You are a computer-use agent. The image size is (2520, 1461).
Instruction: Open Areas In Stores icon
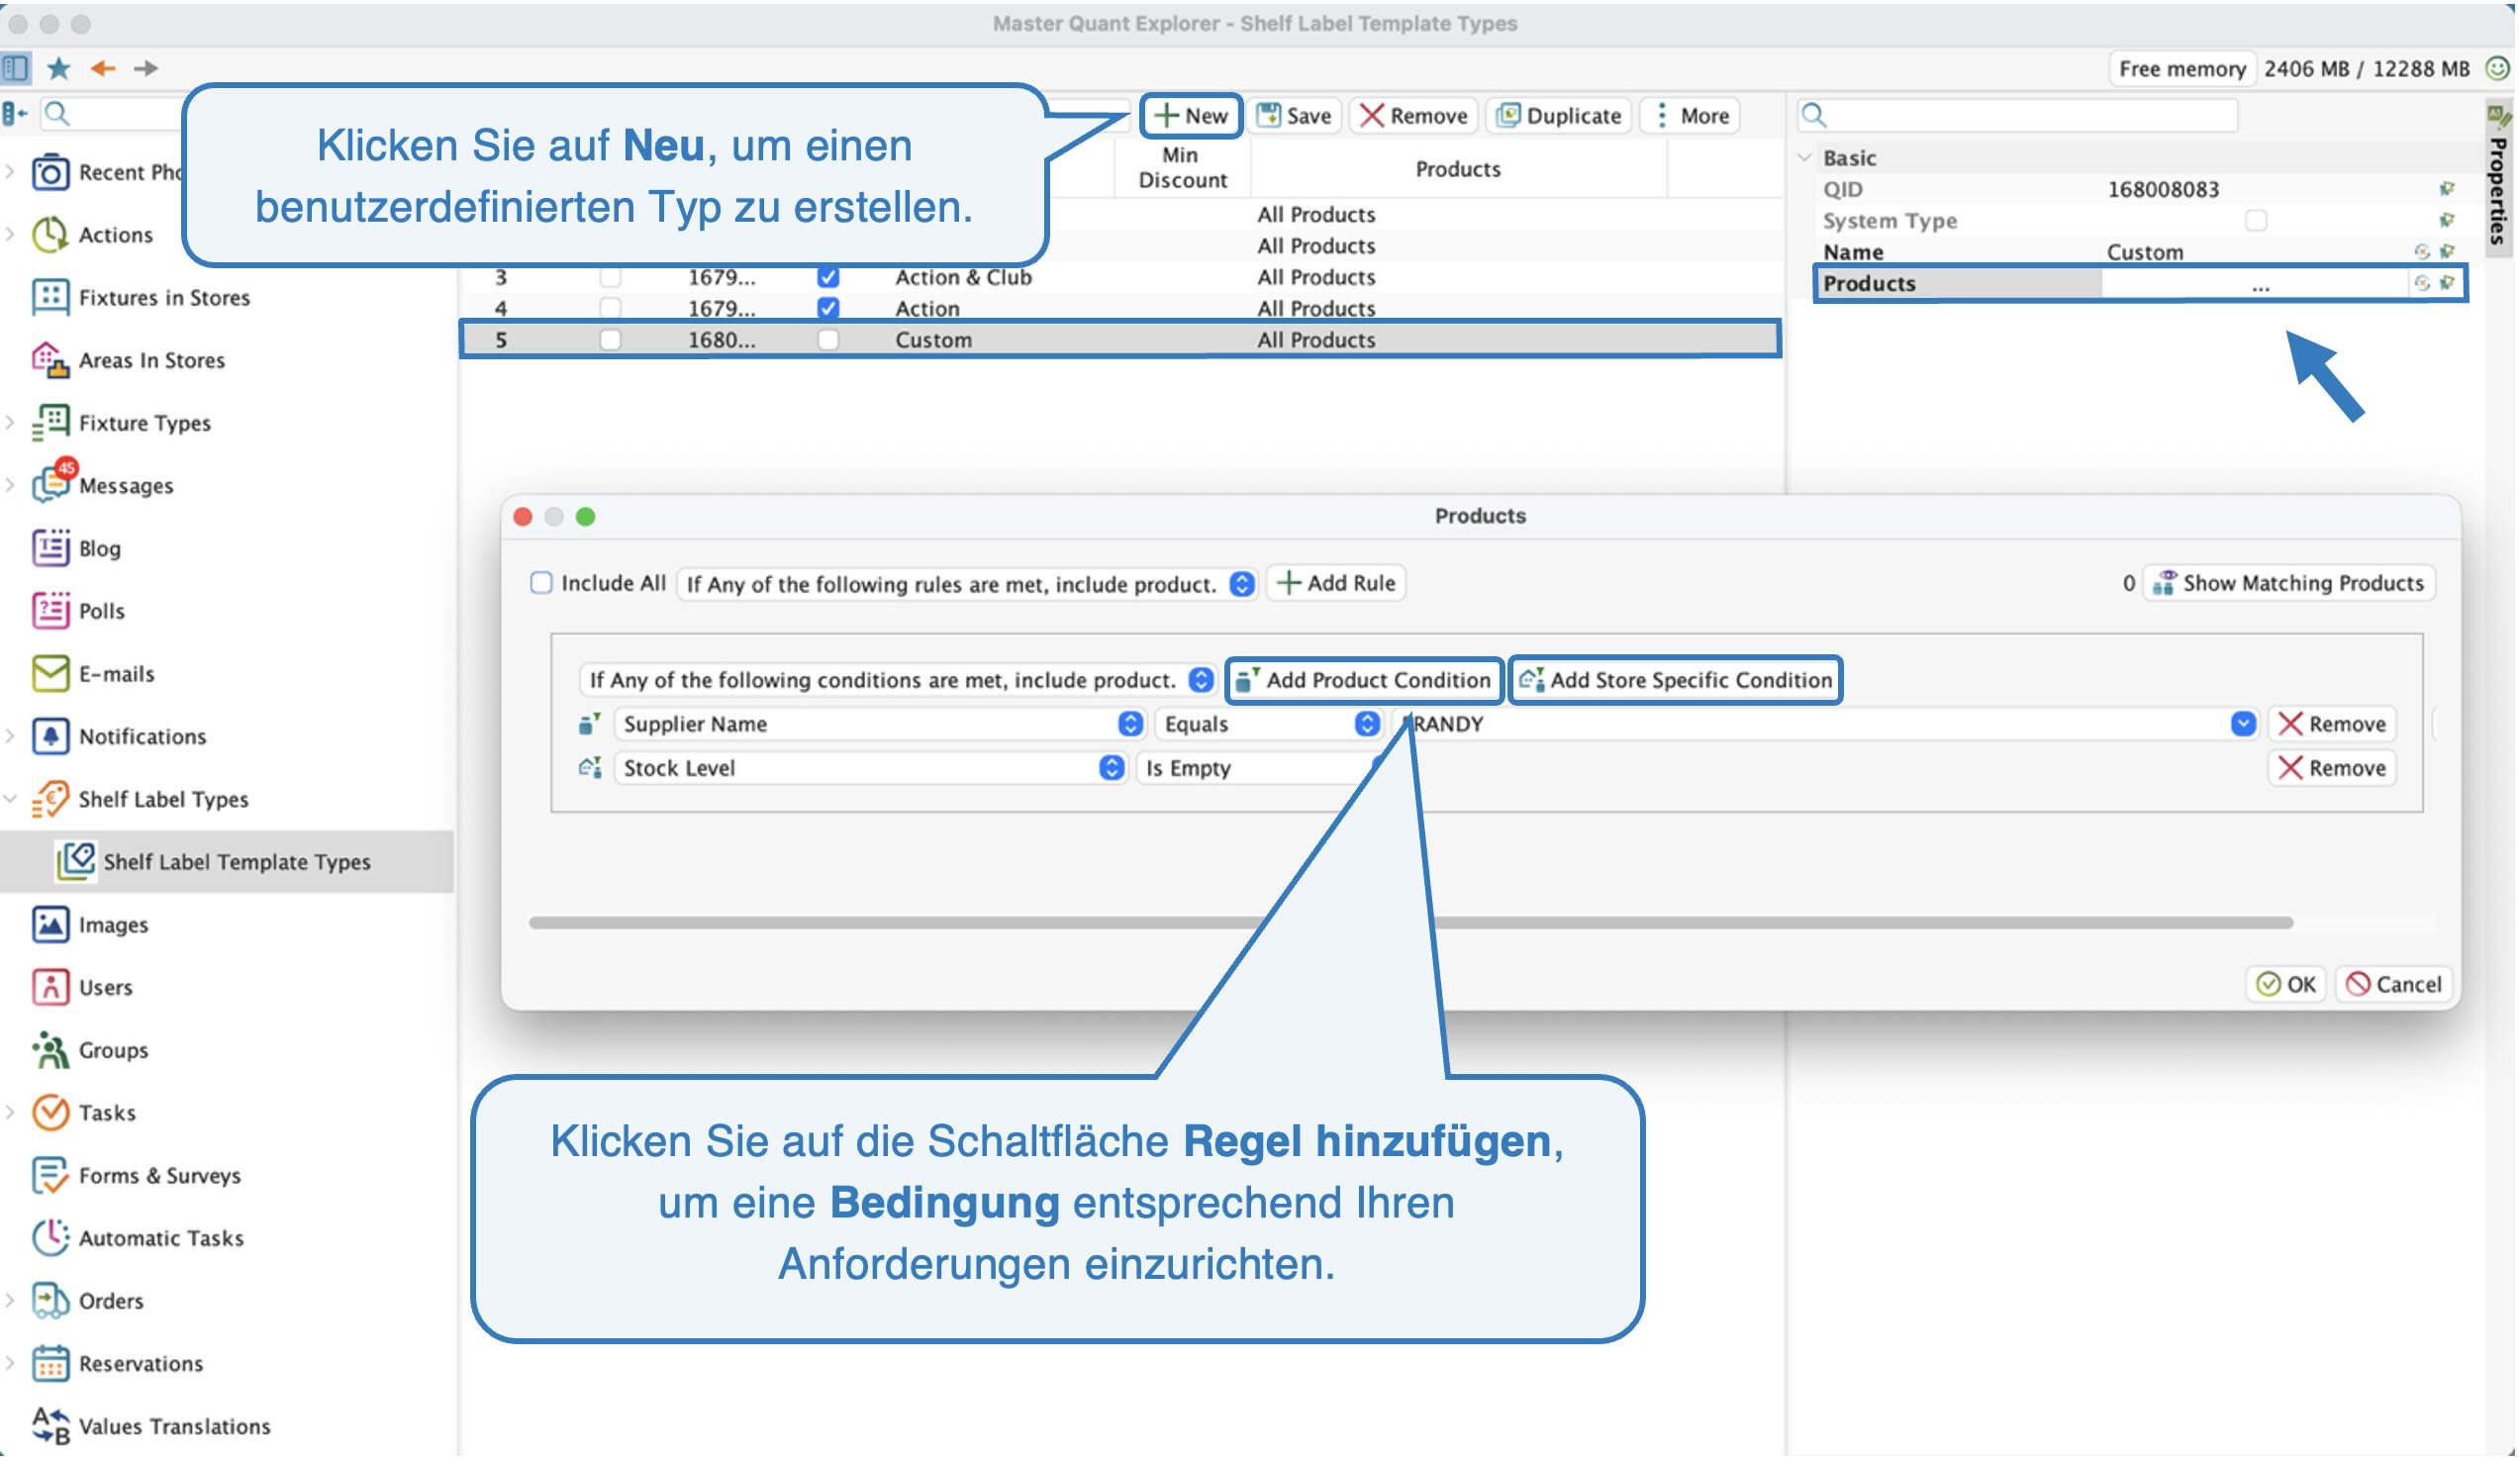pos(50,360)
